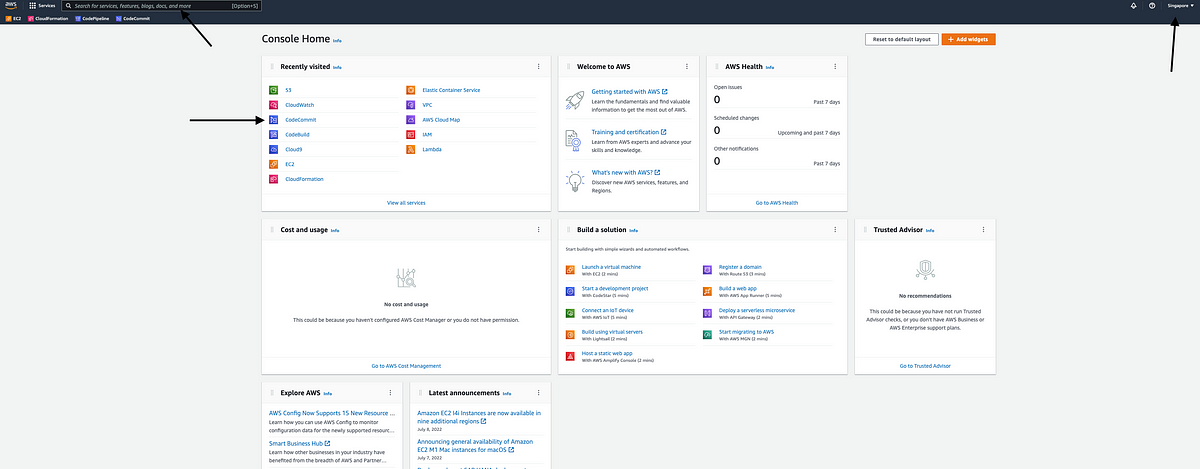The height and width of the screenshot is (469, 1200).
Task: Click the EC2 icon in Recently visited
Action: [x=274, y=164]
